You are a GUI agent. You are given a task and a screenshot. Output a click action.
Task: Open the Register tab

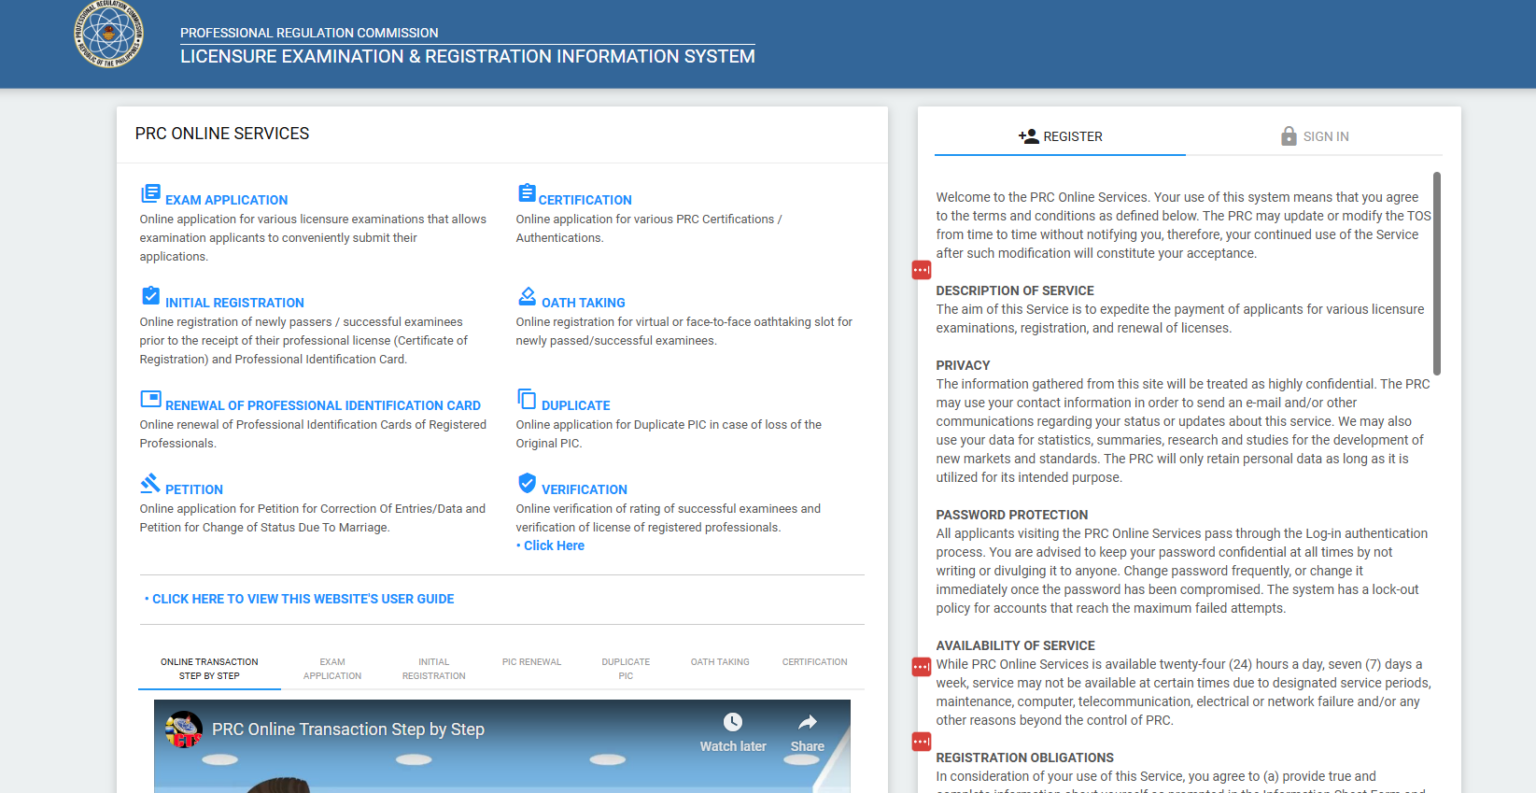tap(1060, 137)
